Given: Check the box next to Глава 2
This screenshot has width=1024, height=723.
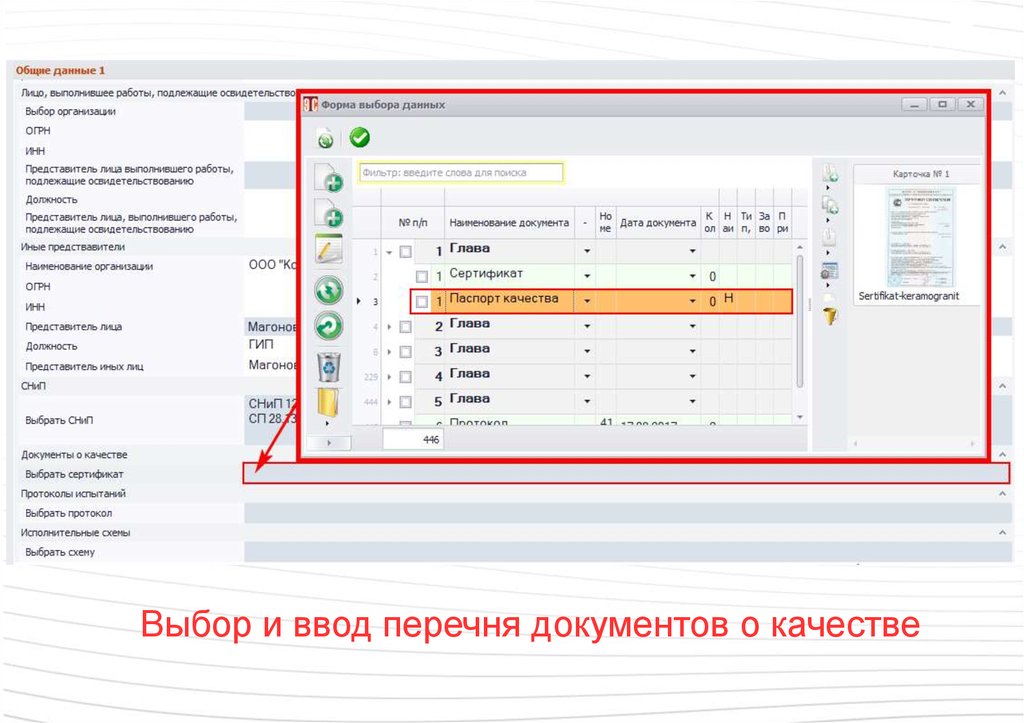Looking at the screenshot, I should click(405, 326).
